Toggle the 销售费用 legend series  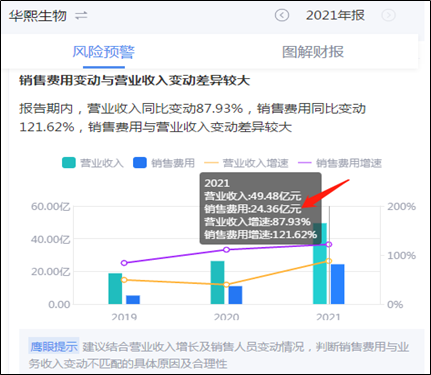(x=164, y=163)
